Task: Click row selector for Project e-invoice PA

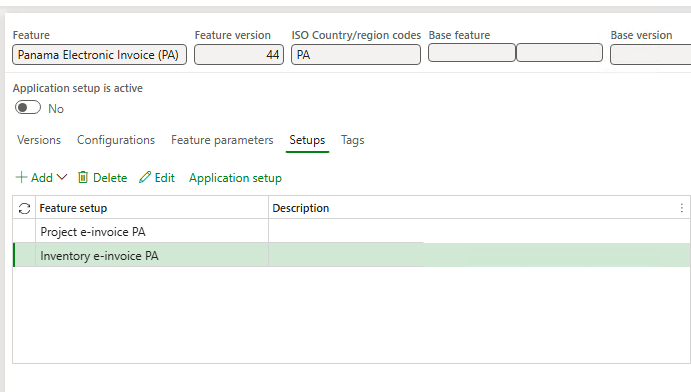Action: [24, 232]
